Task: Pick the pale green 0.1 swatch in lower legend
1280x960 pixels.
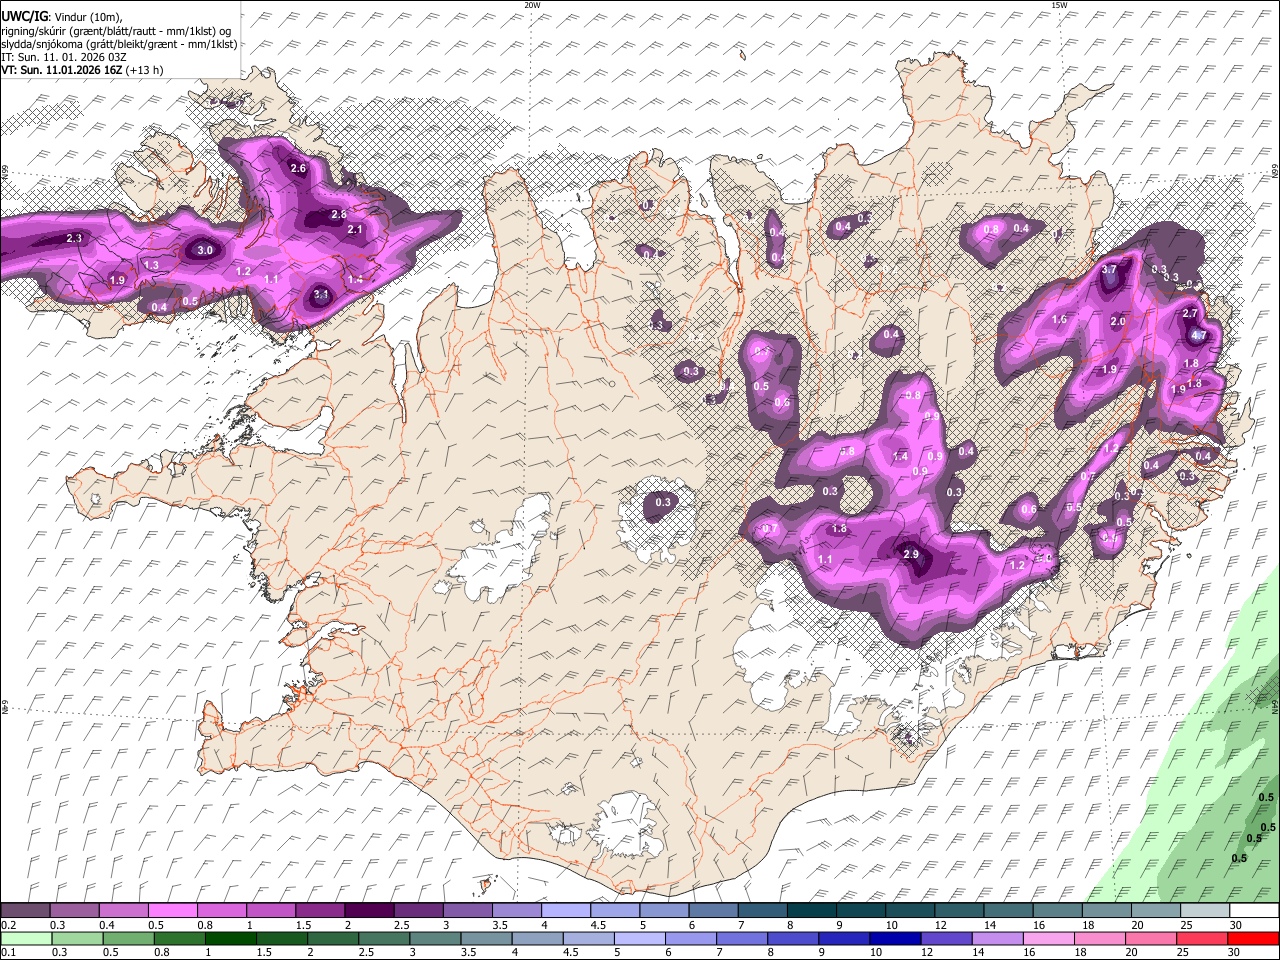Action: (26, 938)
